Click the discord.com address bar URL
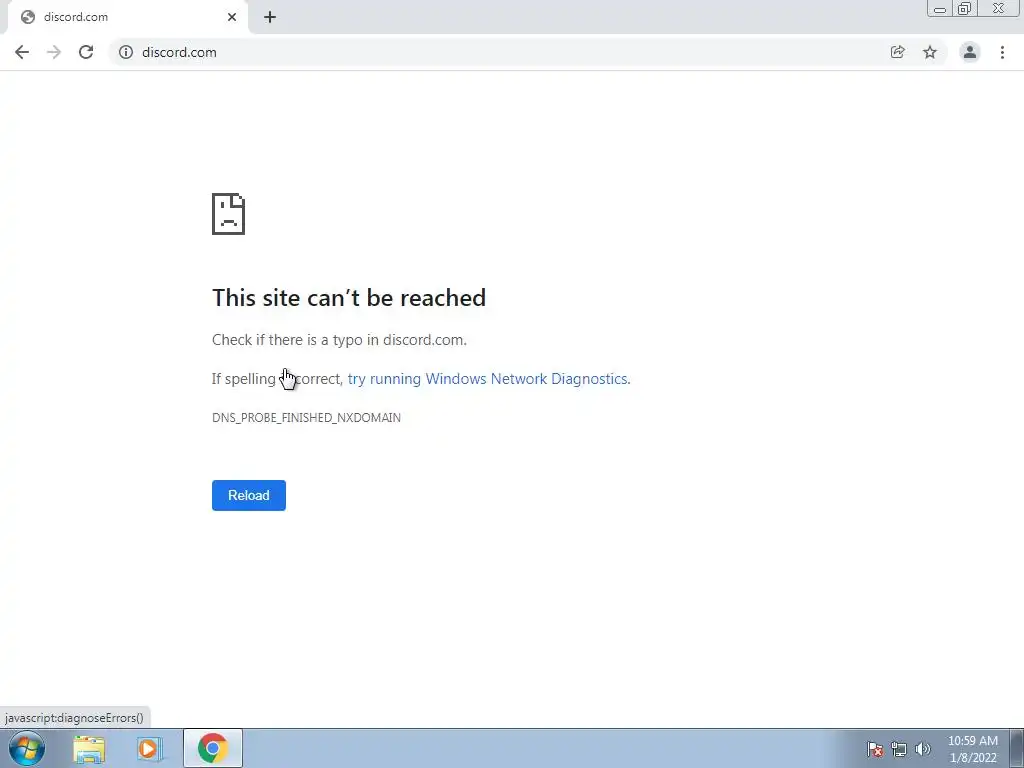 click(x=179, y=52)
